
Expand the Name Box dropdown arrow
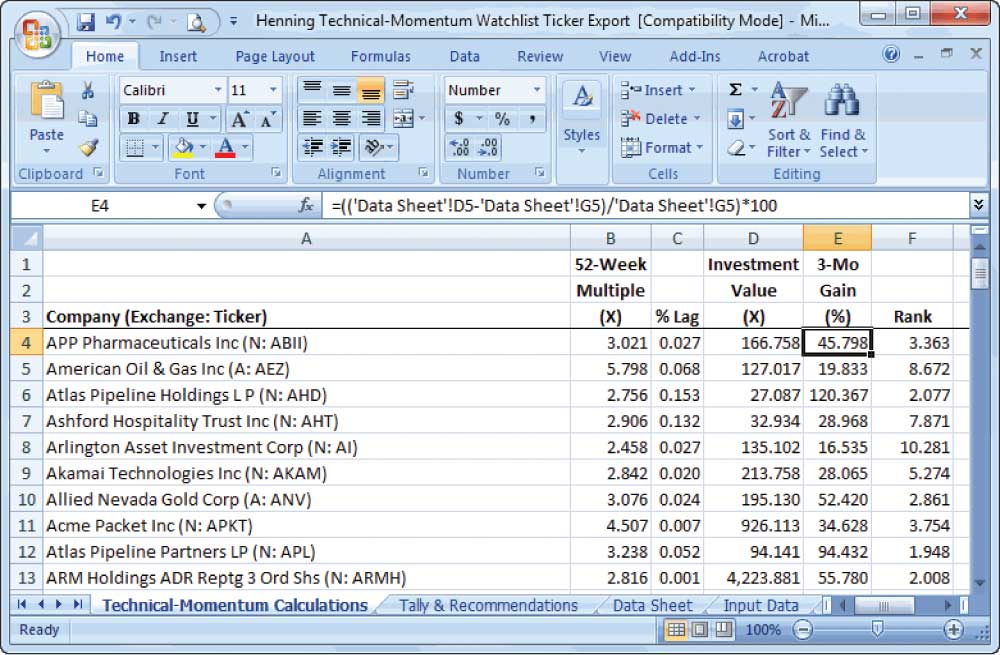pos(202,206)
